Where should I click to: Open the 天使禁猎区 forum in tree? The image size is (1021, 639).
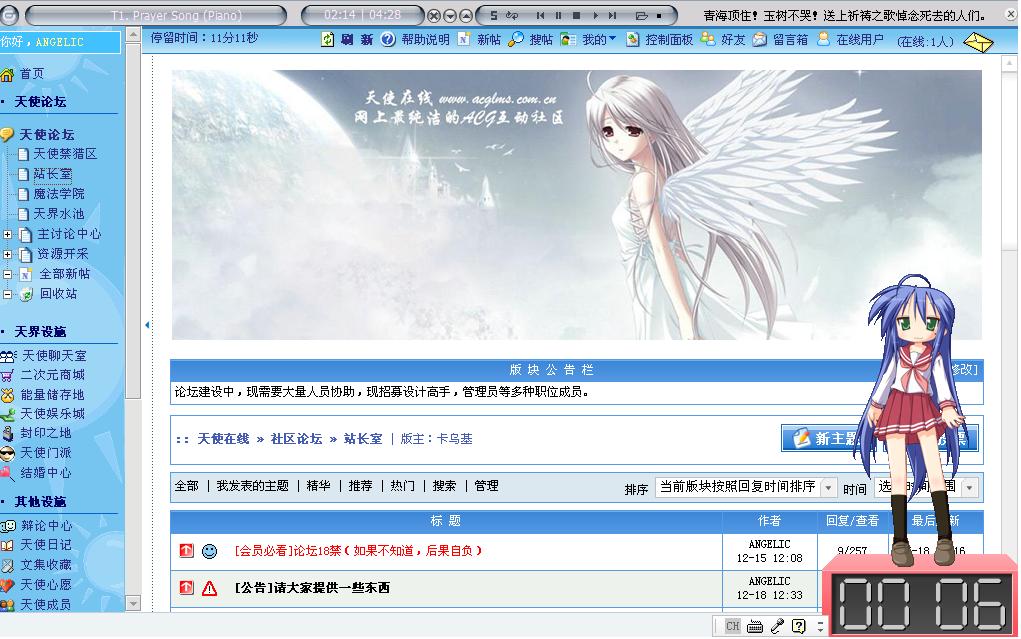tap(65, 154)
